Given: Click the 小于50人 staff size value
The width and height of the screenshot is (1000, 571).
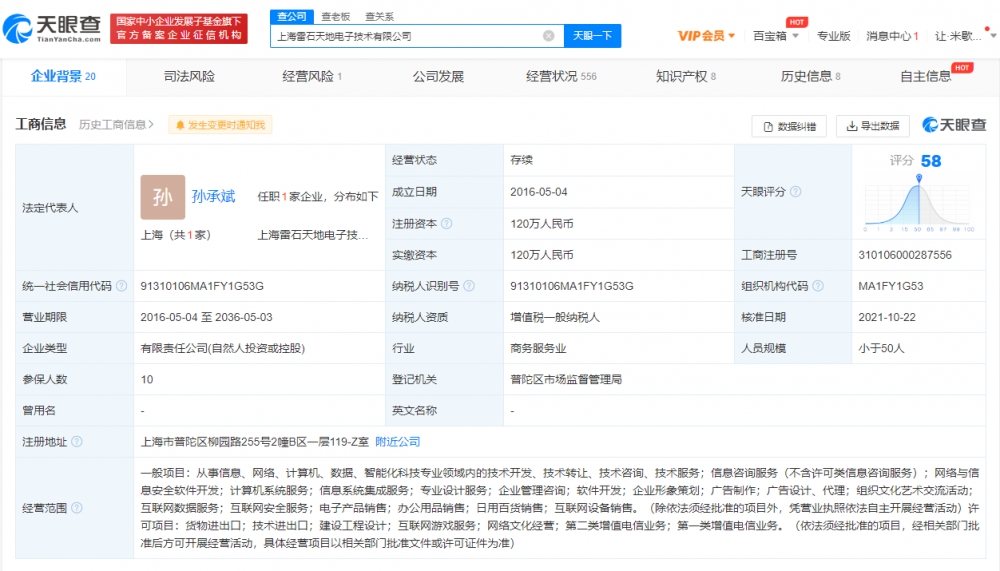Looking at the screenshot, I should tap(881, 348).
